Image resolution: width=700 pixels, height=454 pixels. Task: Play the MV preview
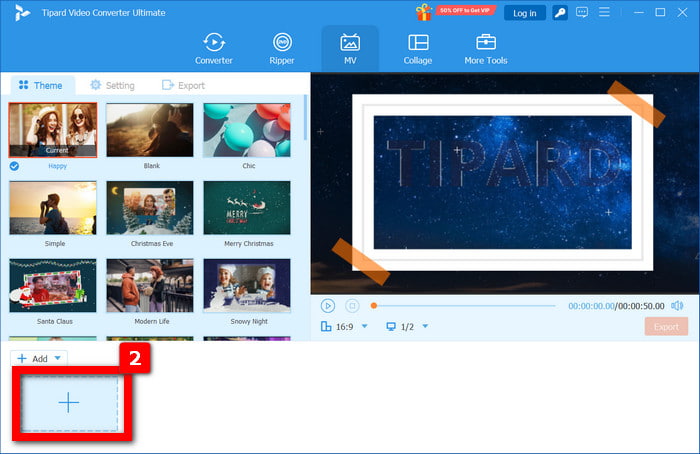click(328, 306)
